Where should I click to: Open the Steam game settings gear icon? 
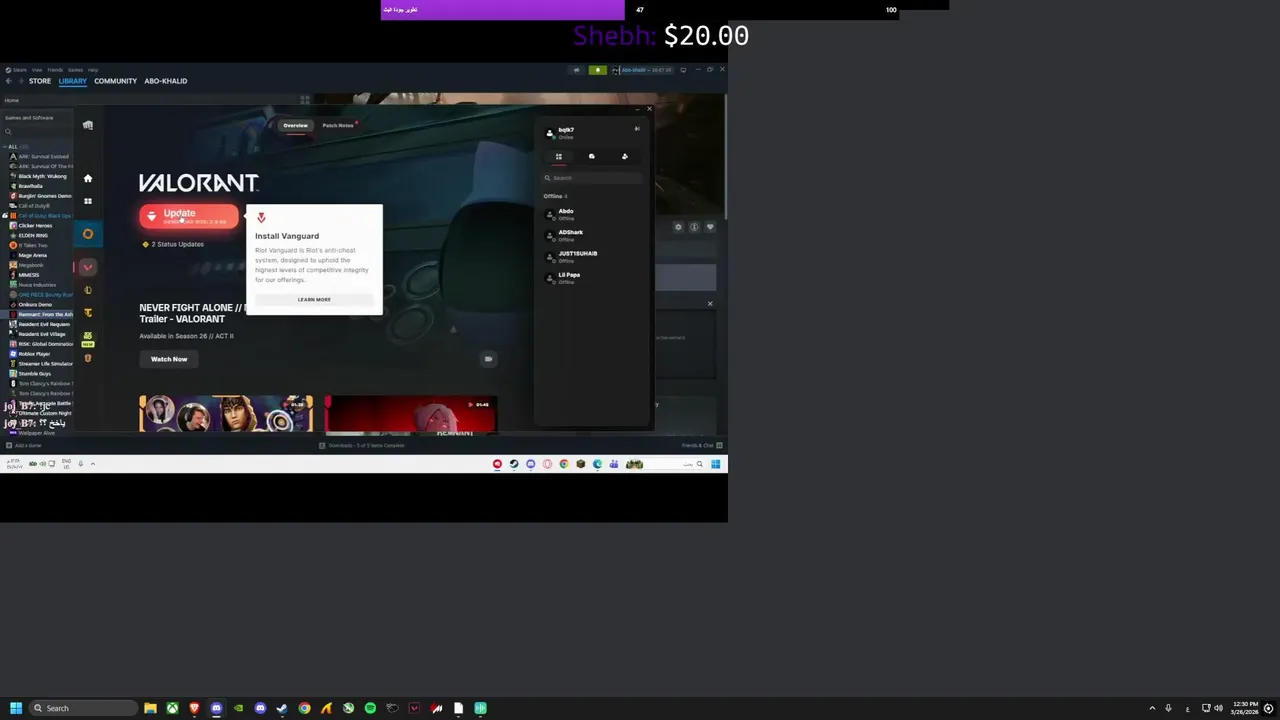pyautogui.click(x=678, y=227)
